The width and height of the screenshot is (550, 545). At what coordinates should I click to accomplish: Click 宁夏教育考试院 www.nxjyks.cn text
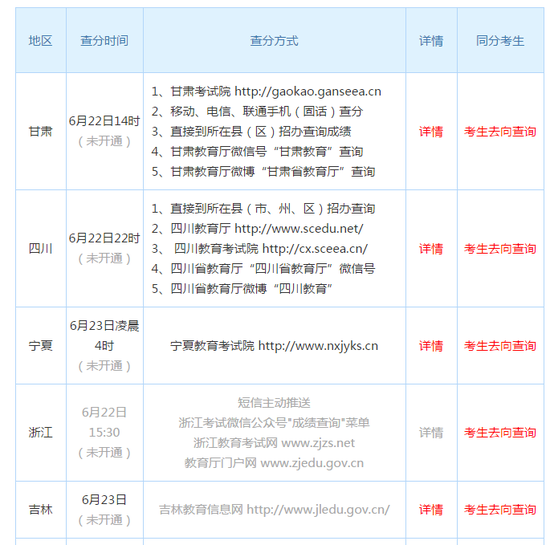tap(274, 346)
